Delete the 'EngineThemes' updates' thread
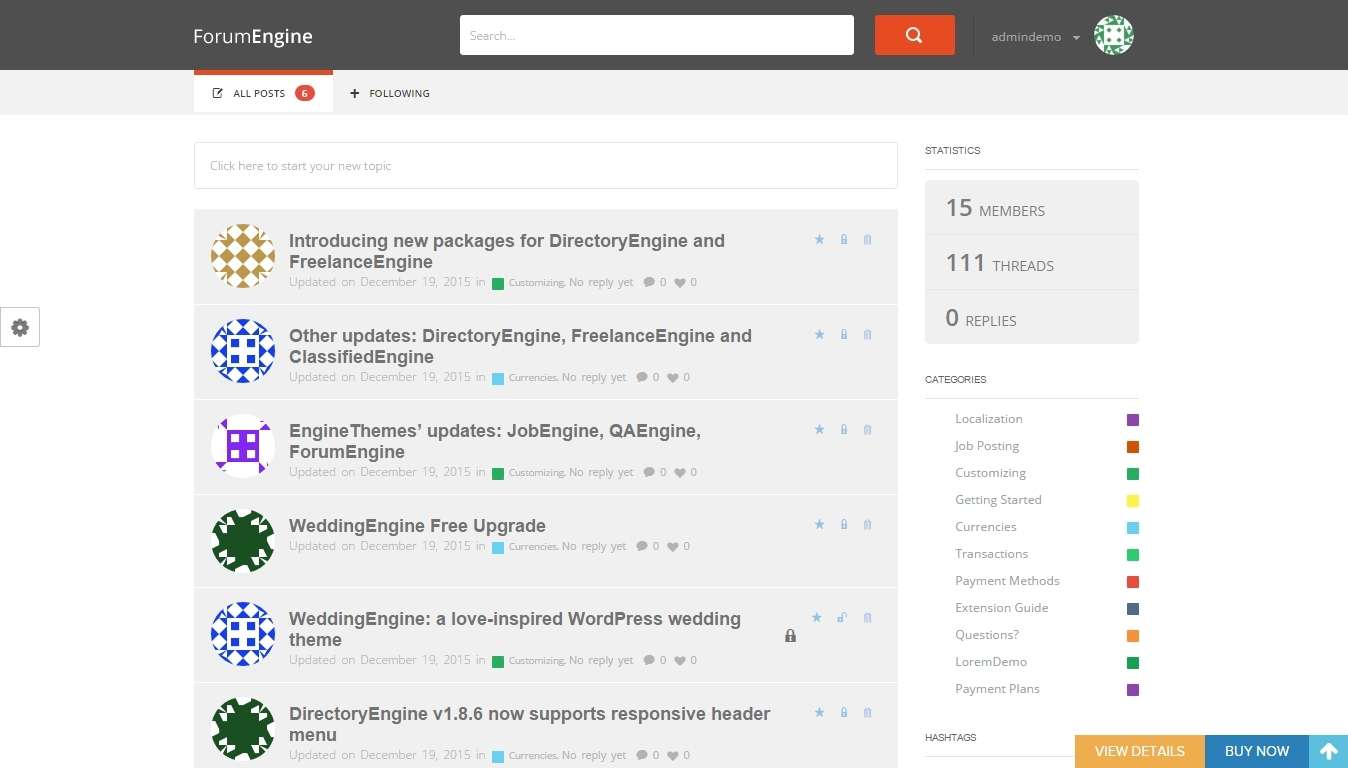 pyautogui.click(x=867, y=430)
